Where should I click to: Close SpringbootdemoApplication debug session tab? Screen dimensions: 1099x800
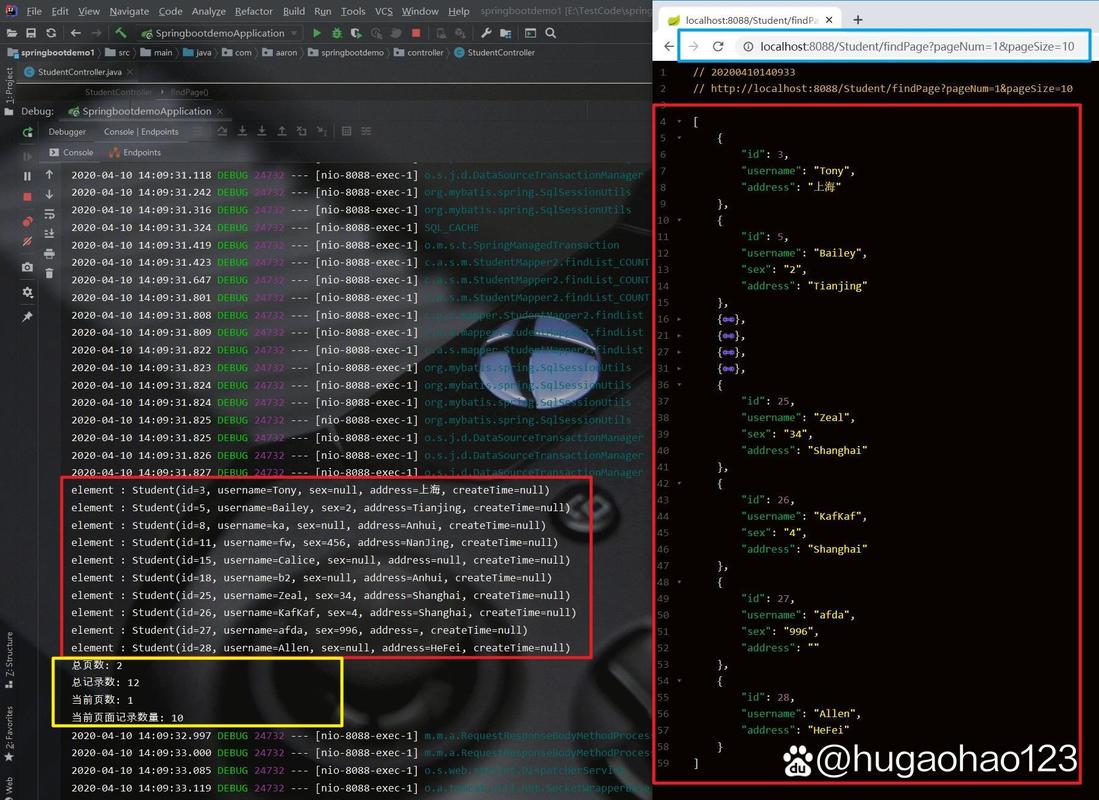coord(220,111)
